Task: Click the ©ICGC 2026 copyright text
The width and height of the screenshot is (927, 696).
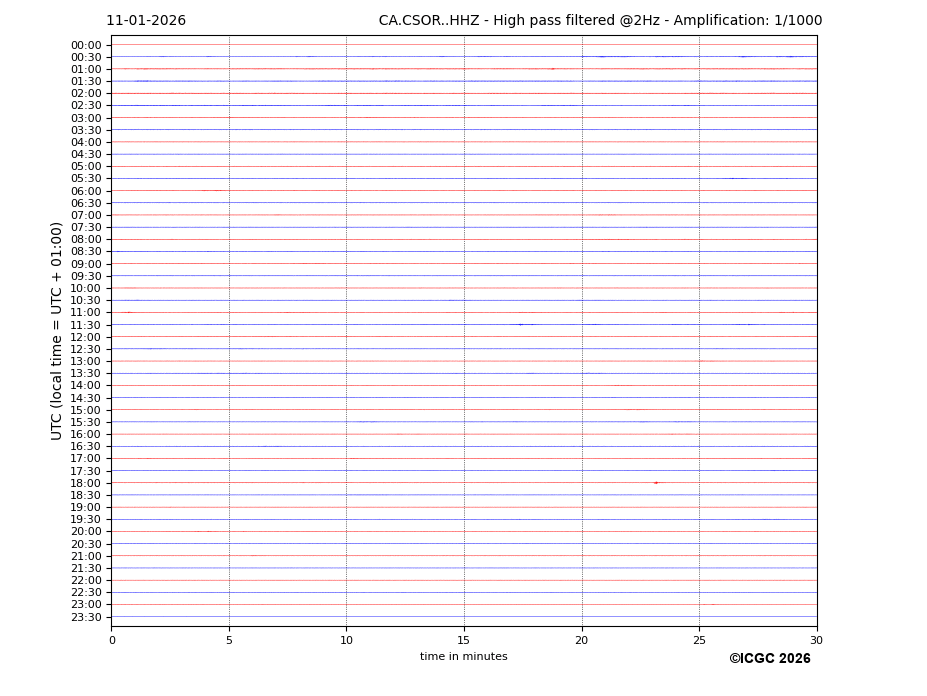Action: (x=769, y=659)
